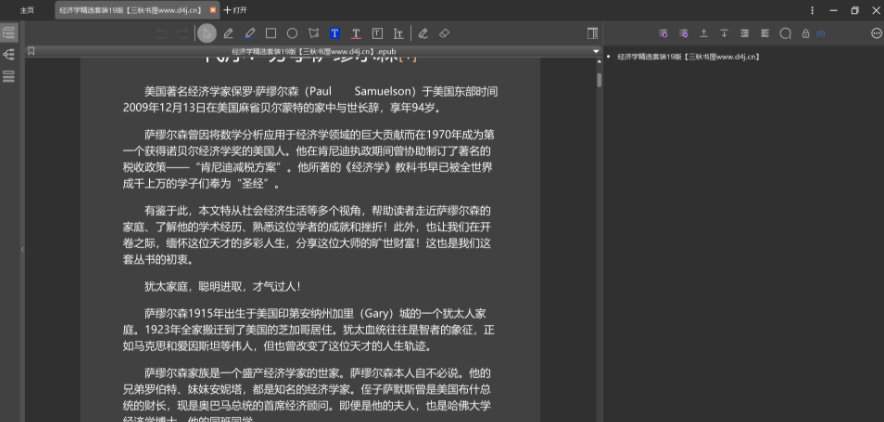Image resolution: width=884 pixels, height=422 pixels.
Task: Click the word (Gary) in the paragraph
Action: (x=378, y=313)
